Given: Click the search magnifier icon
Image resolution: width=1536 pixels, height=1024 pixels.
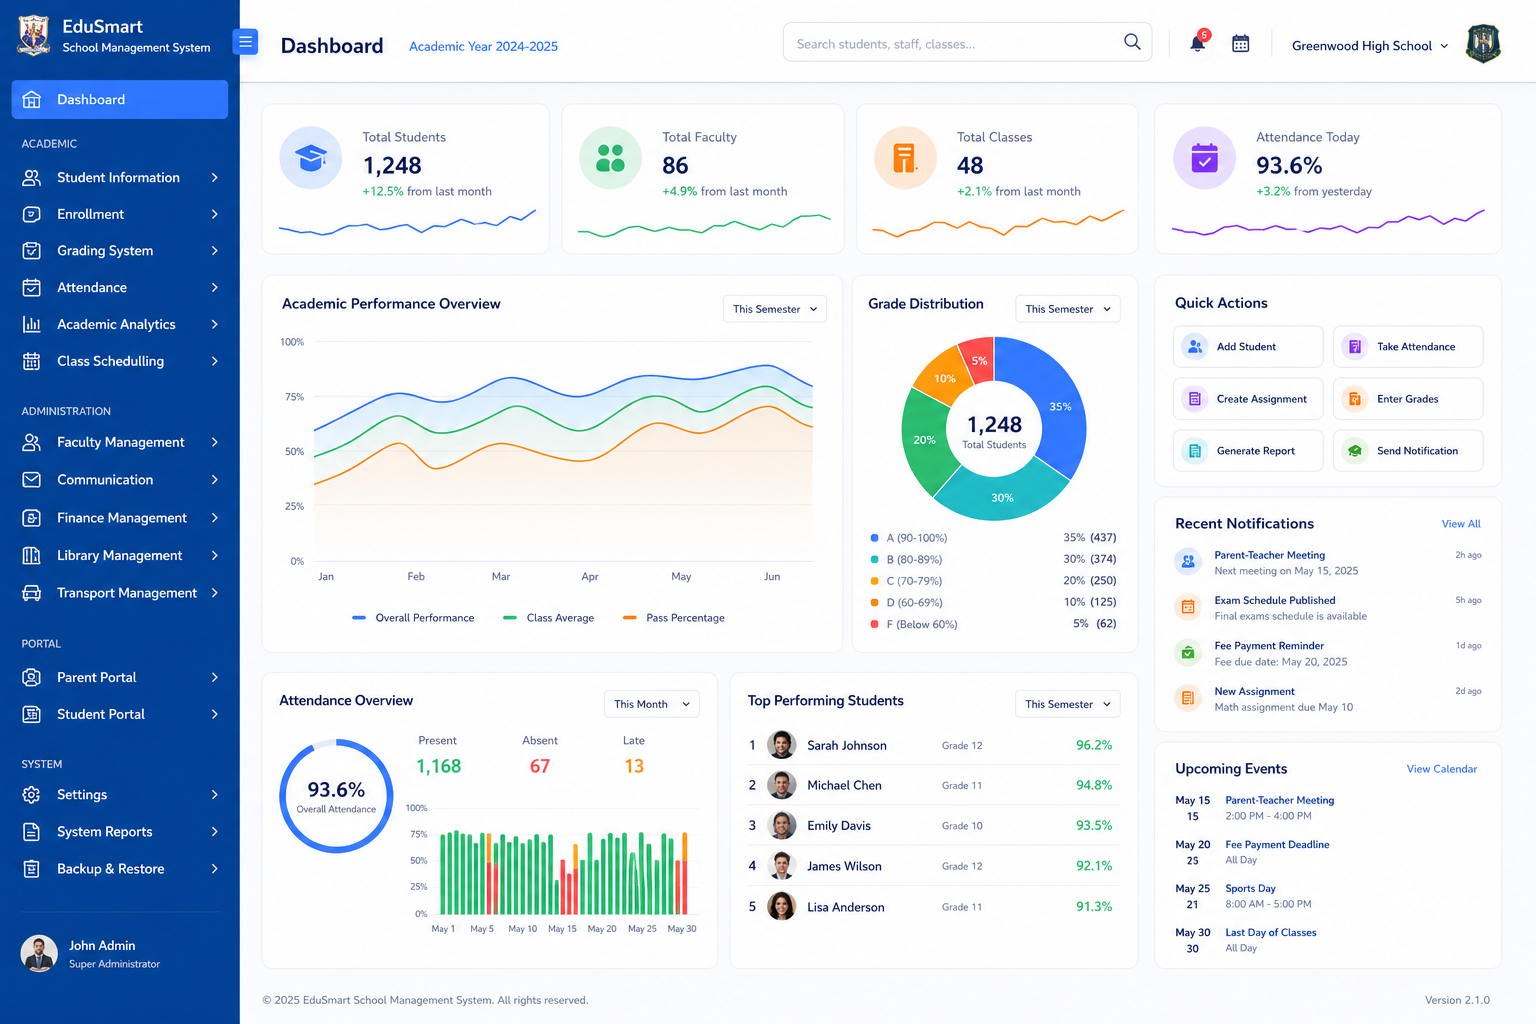Looking at the screenshot, I should click(x=1132, y=42).
